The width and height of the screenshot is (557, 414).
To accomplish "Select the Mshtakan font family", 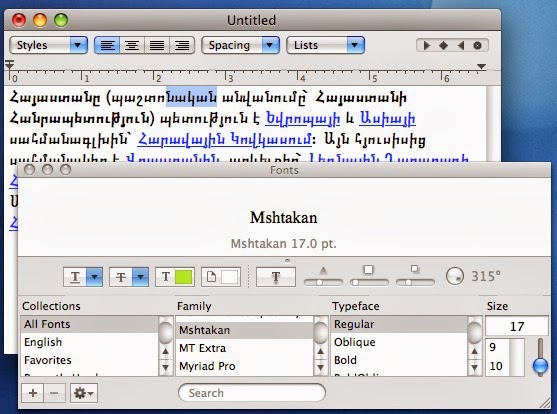I will coord(244,330).
